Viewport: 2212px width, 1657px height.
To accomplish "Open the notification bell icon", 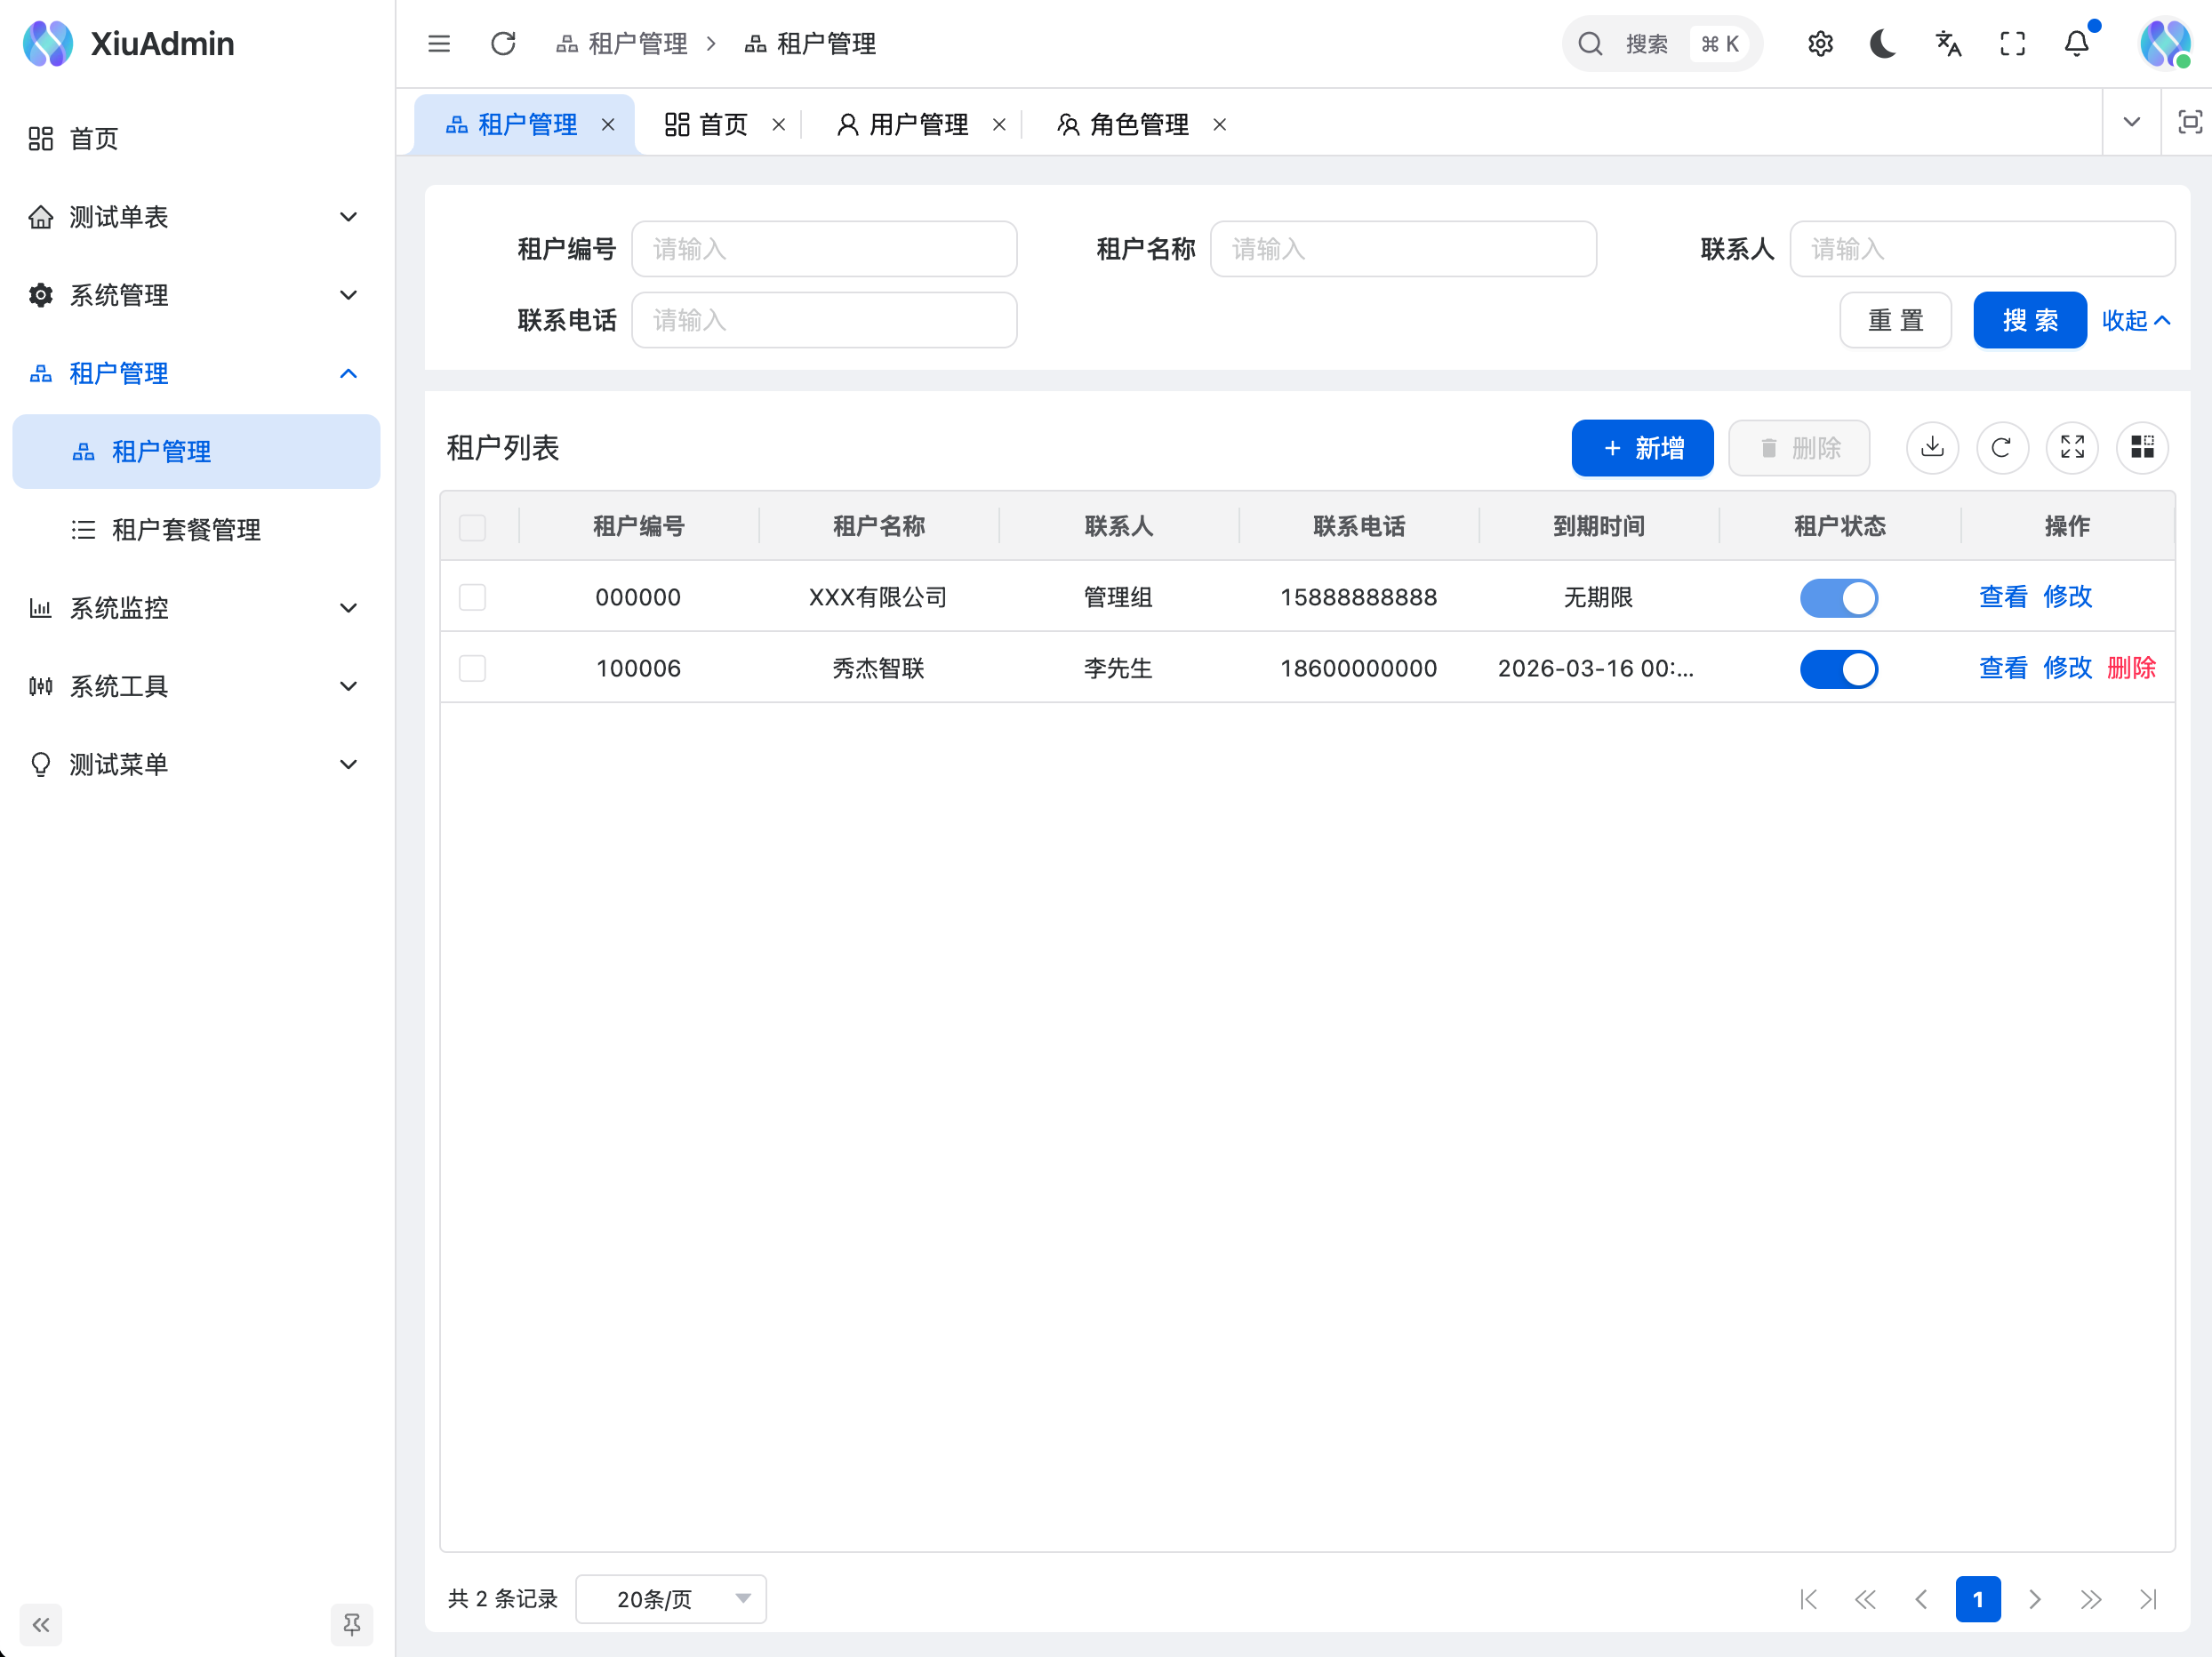I will [x=2076, y=43].
